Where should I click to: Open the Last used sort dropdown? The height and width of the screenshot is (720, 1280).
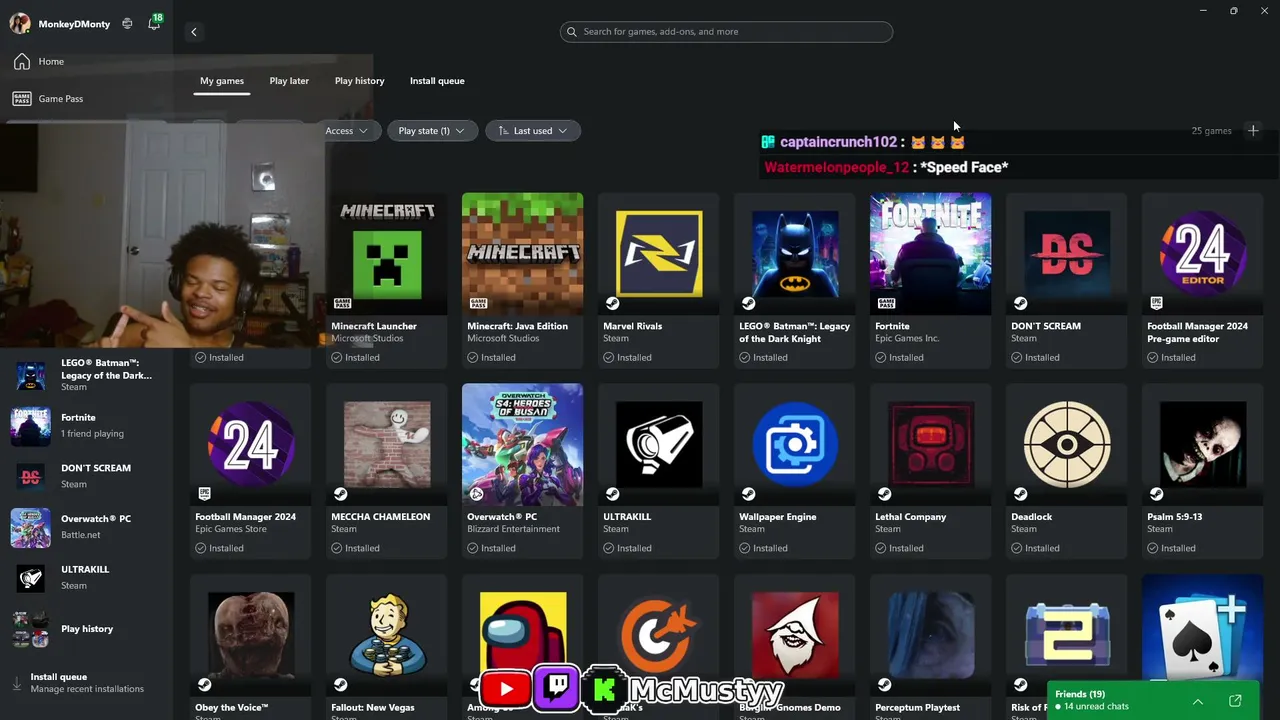pyautogui.click(x=533, y=131)
